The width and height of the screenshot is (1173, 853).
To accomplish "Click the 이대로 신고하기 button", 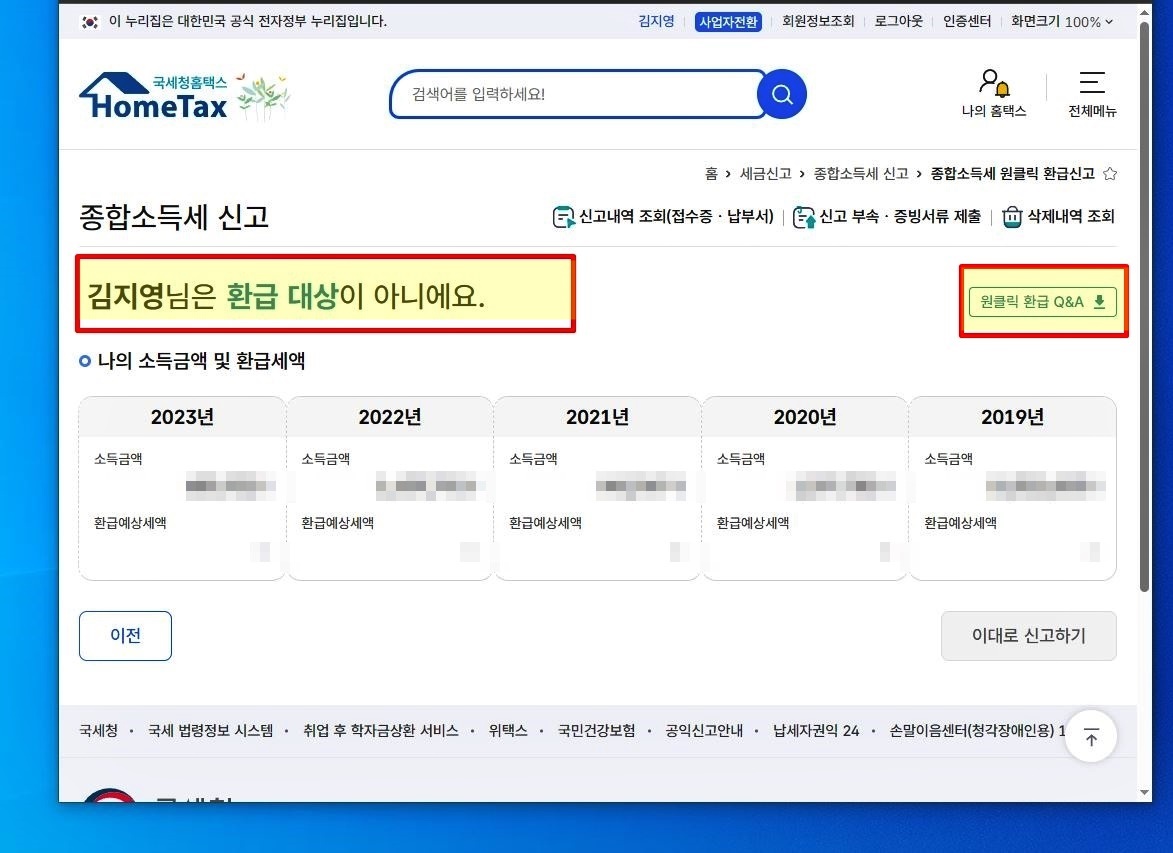I will [x=1028, y=635].
